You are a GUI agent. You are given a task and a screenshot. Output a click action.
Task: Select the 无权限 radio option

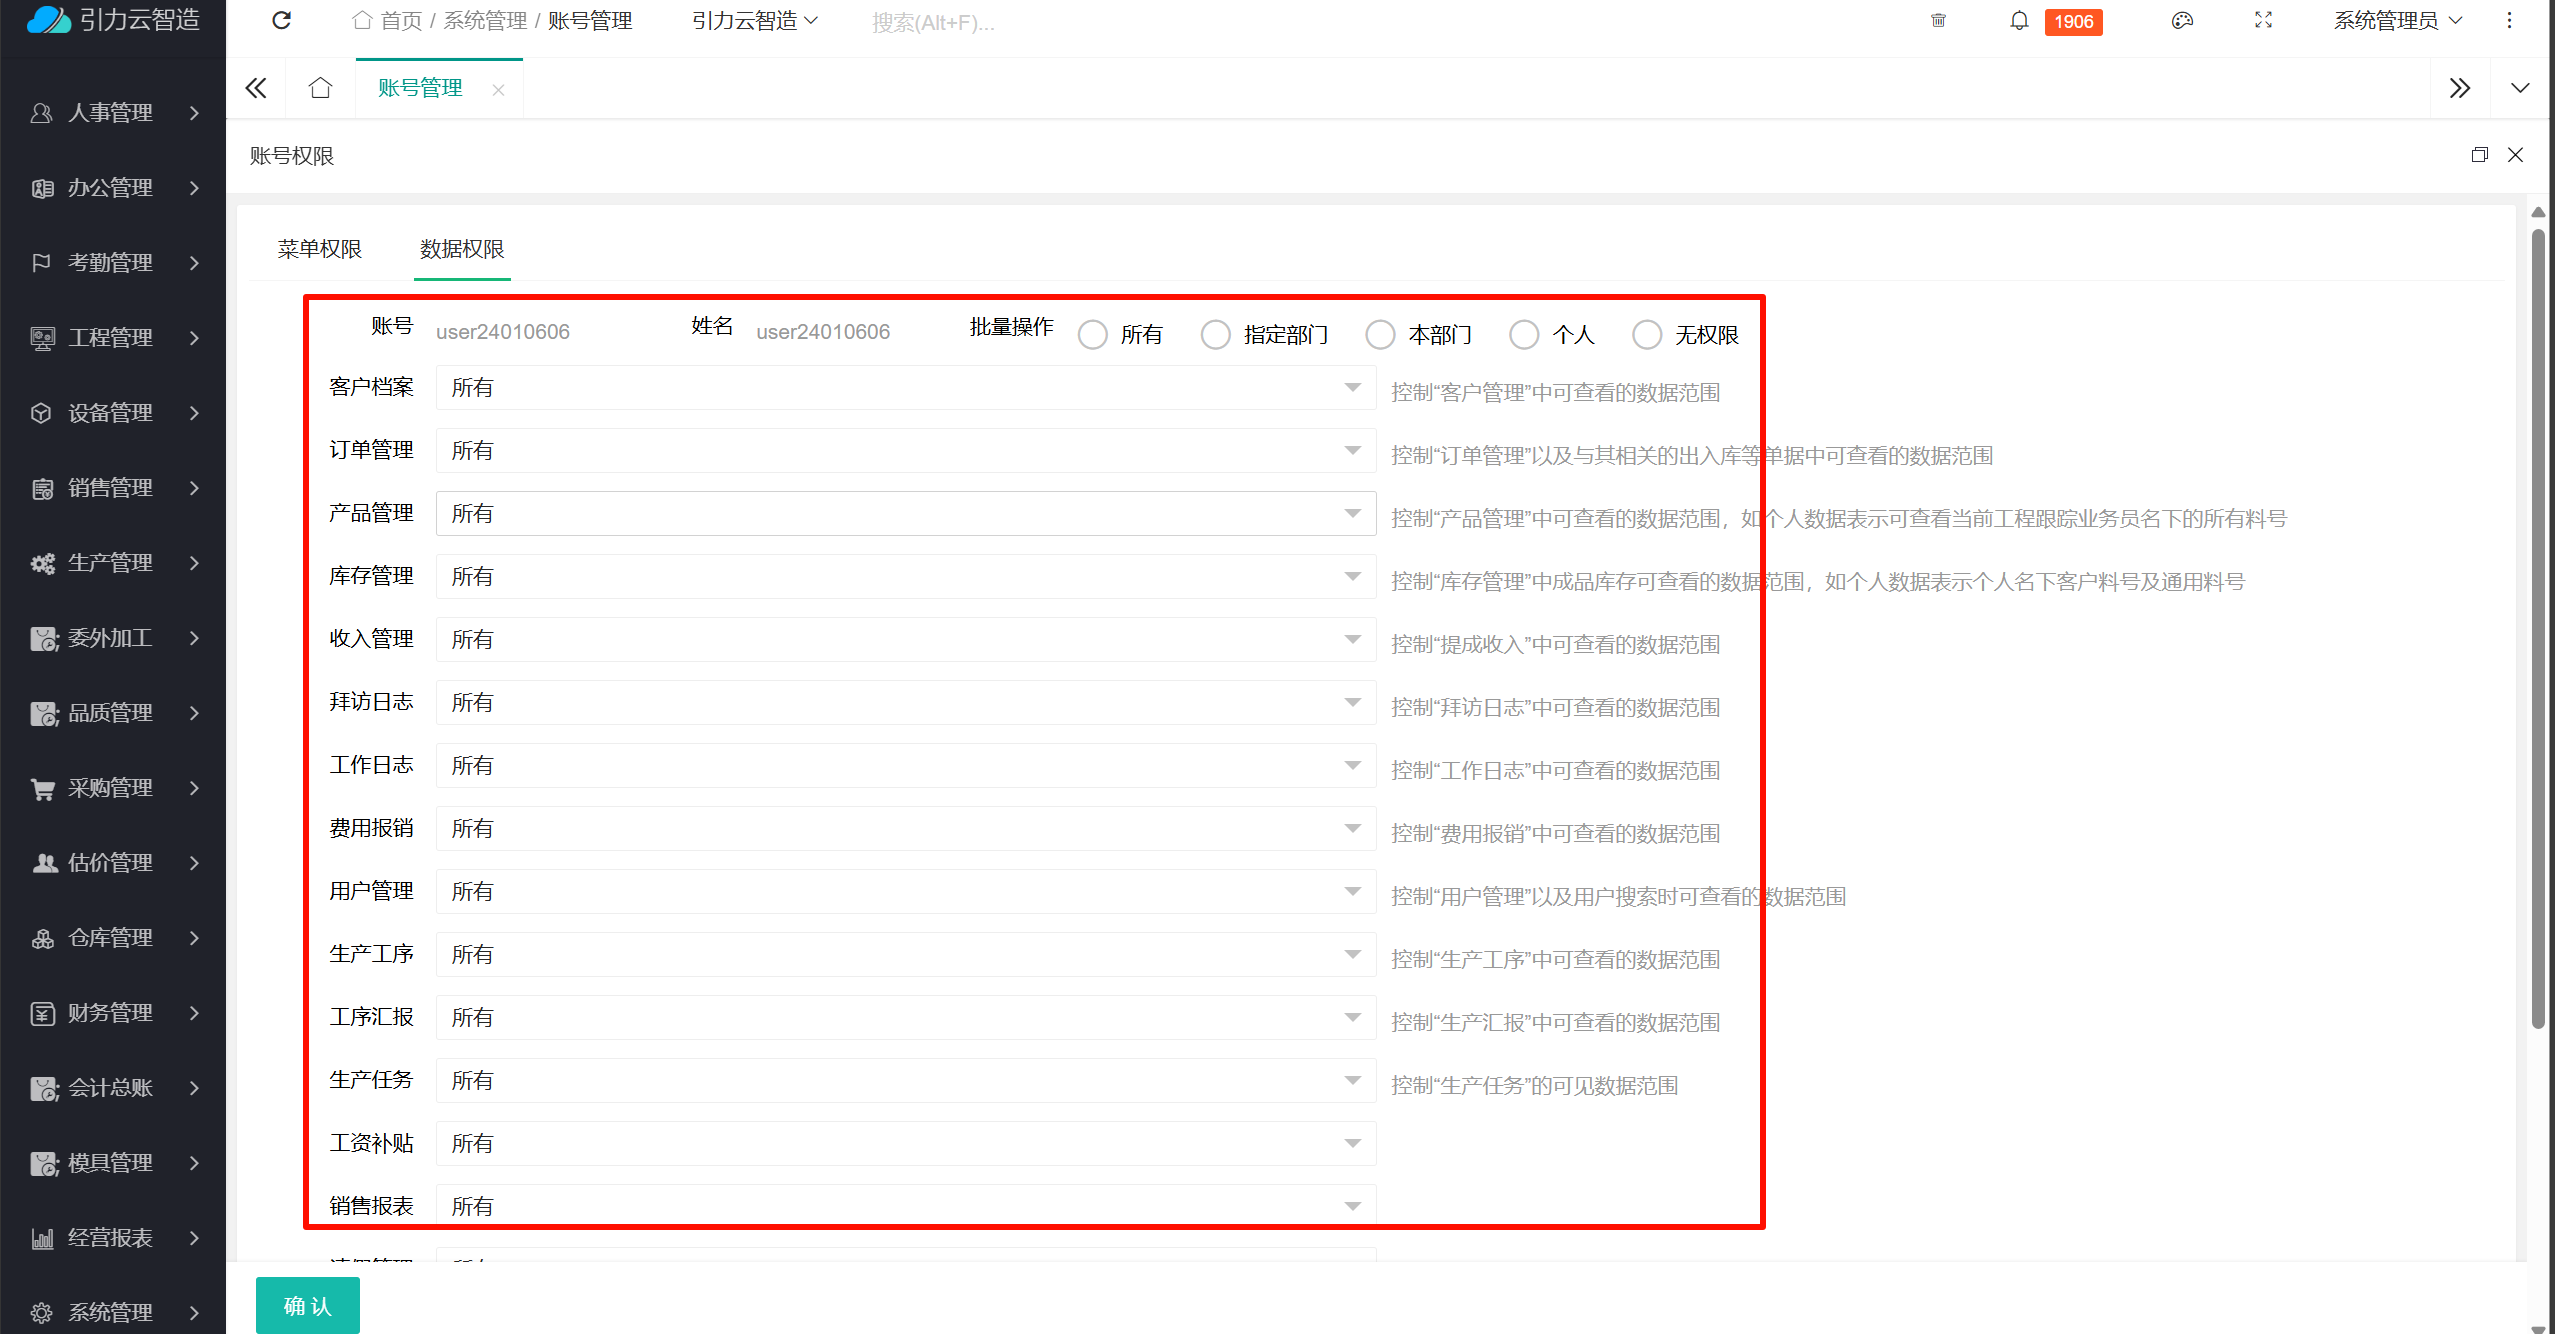click(1647, 335)
